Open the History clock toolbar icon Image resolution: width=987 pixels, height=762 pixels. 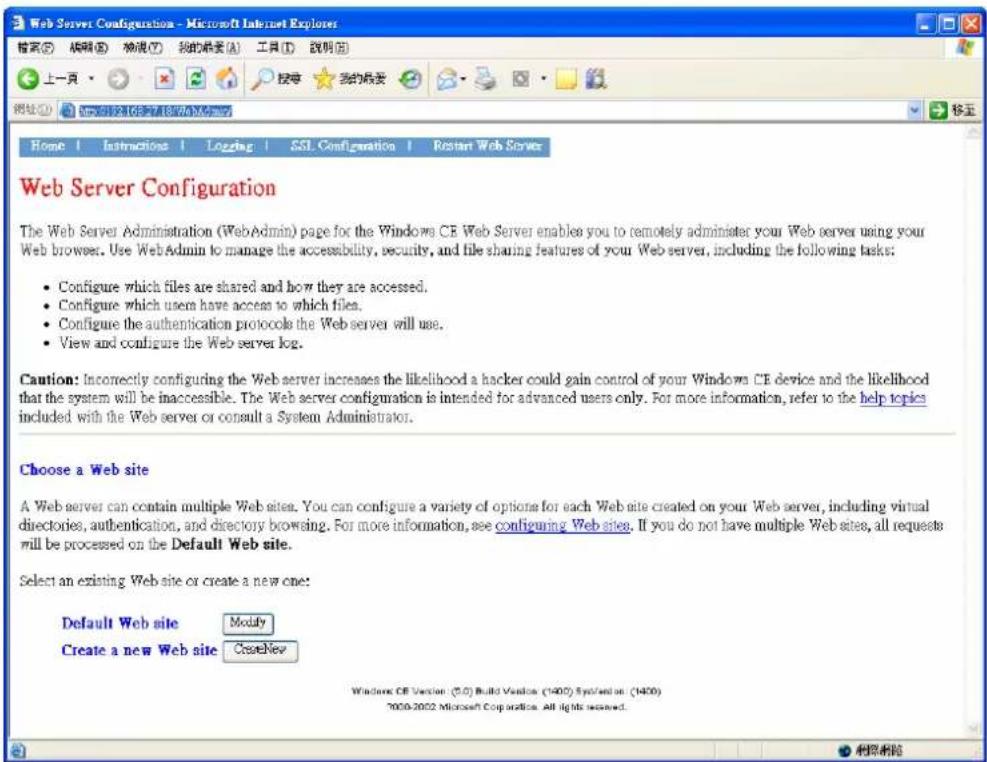(410, 79)
